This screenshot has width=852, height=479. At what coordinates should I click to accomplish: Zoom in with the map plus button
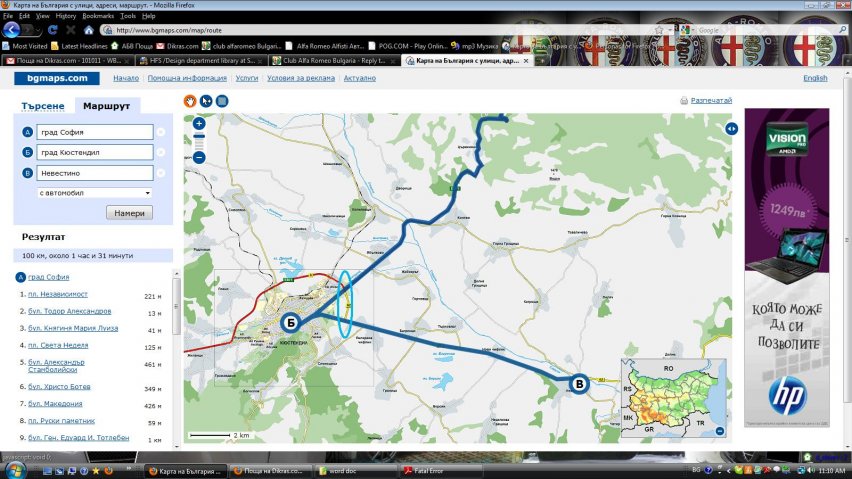[199, 123]
